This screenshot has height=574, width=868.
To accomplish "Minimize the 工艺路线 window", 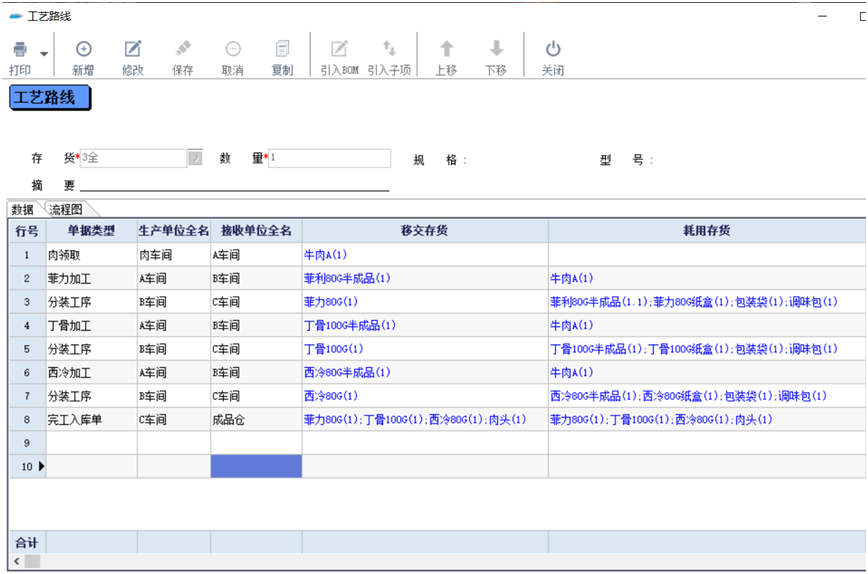I will [x=823, y=16].
